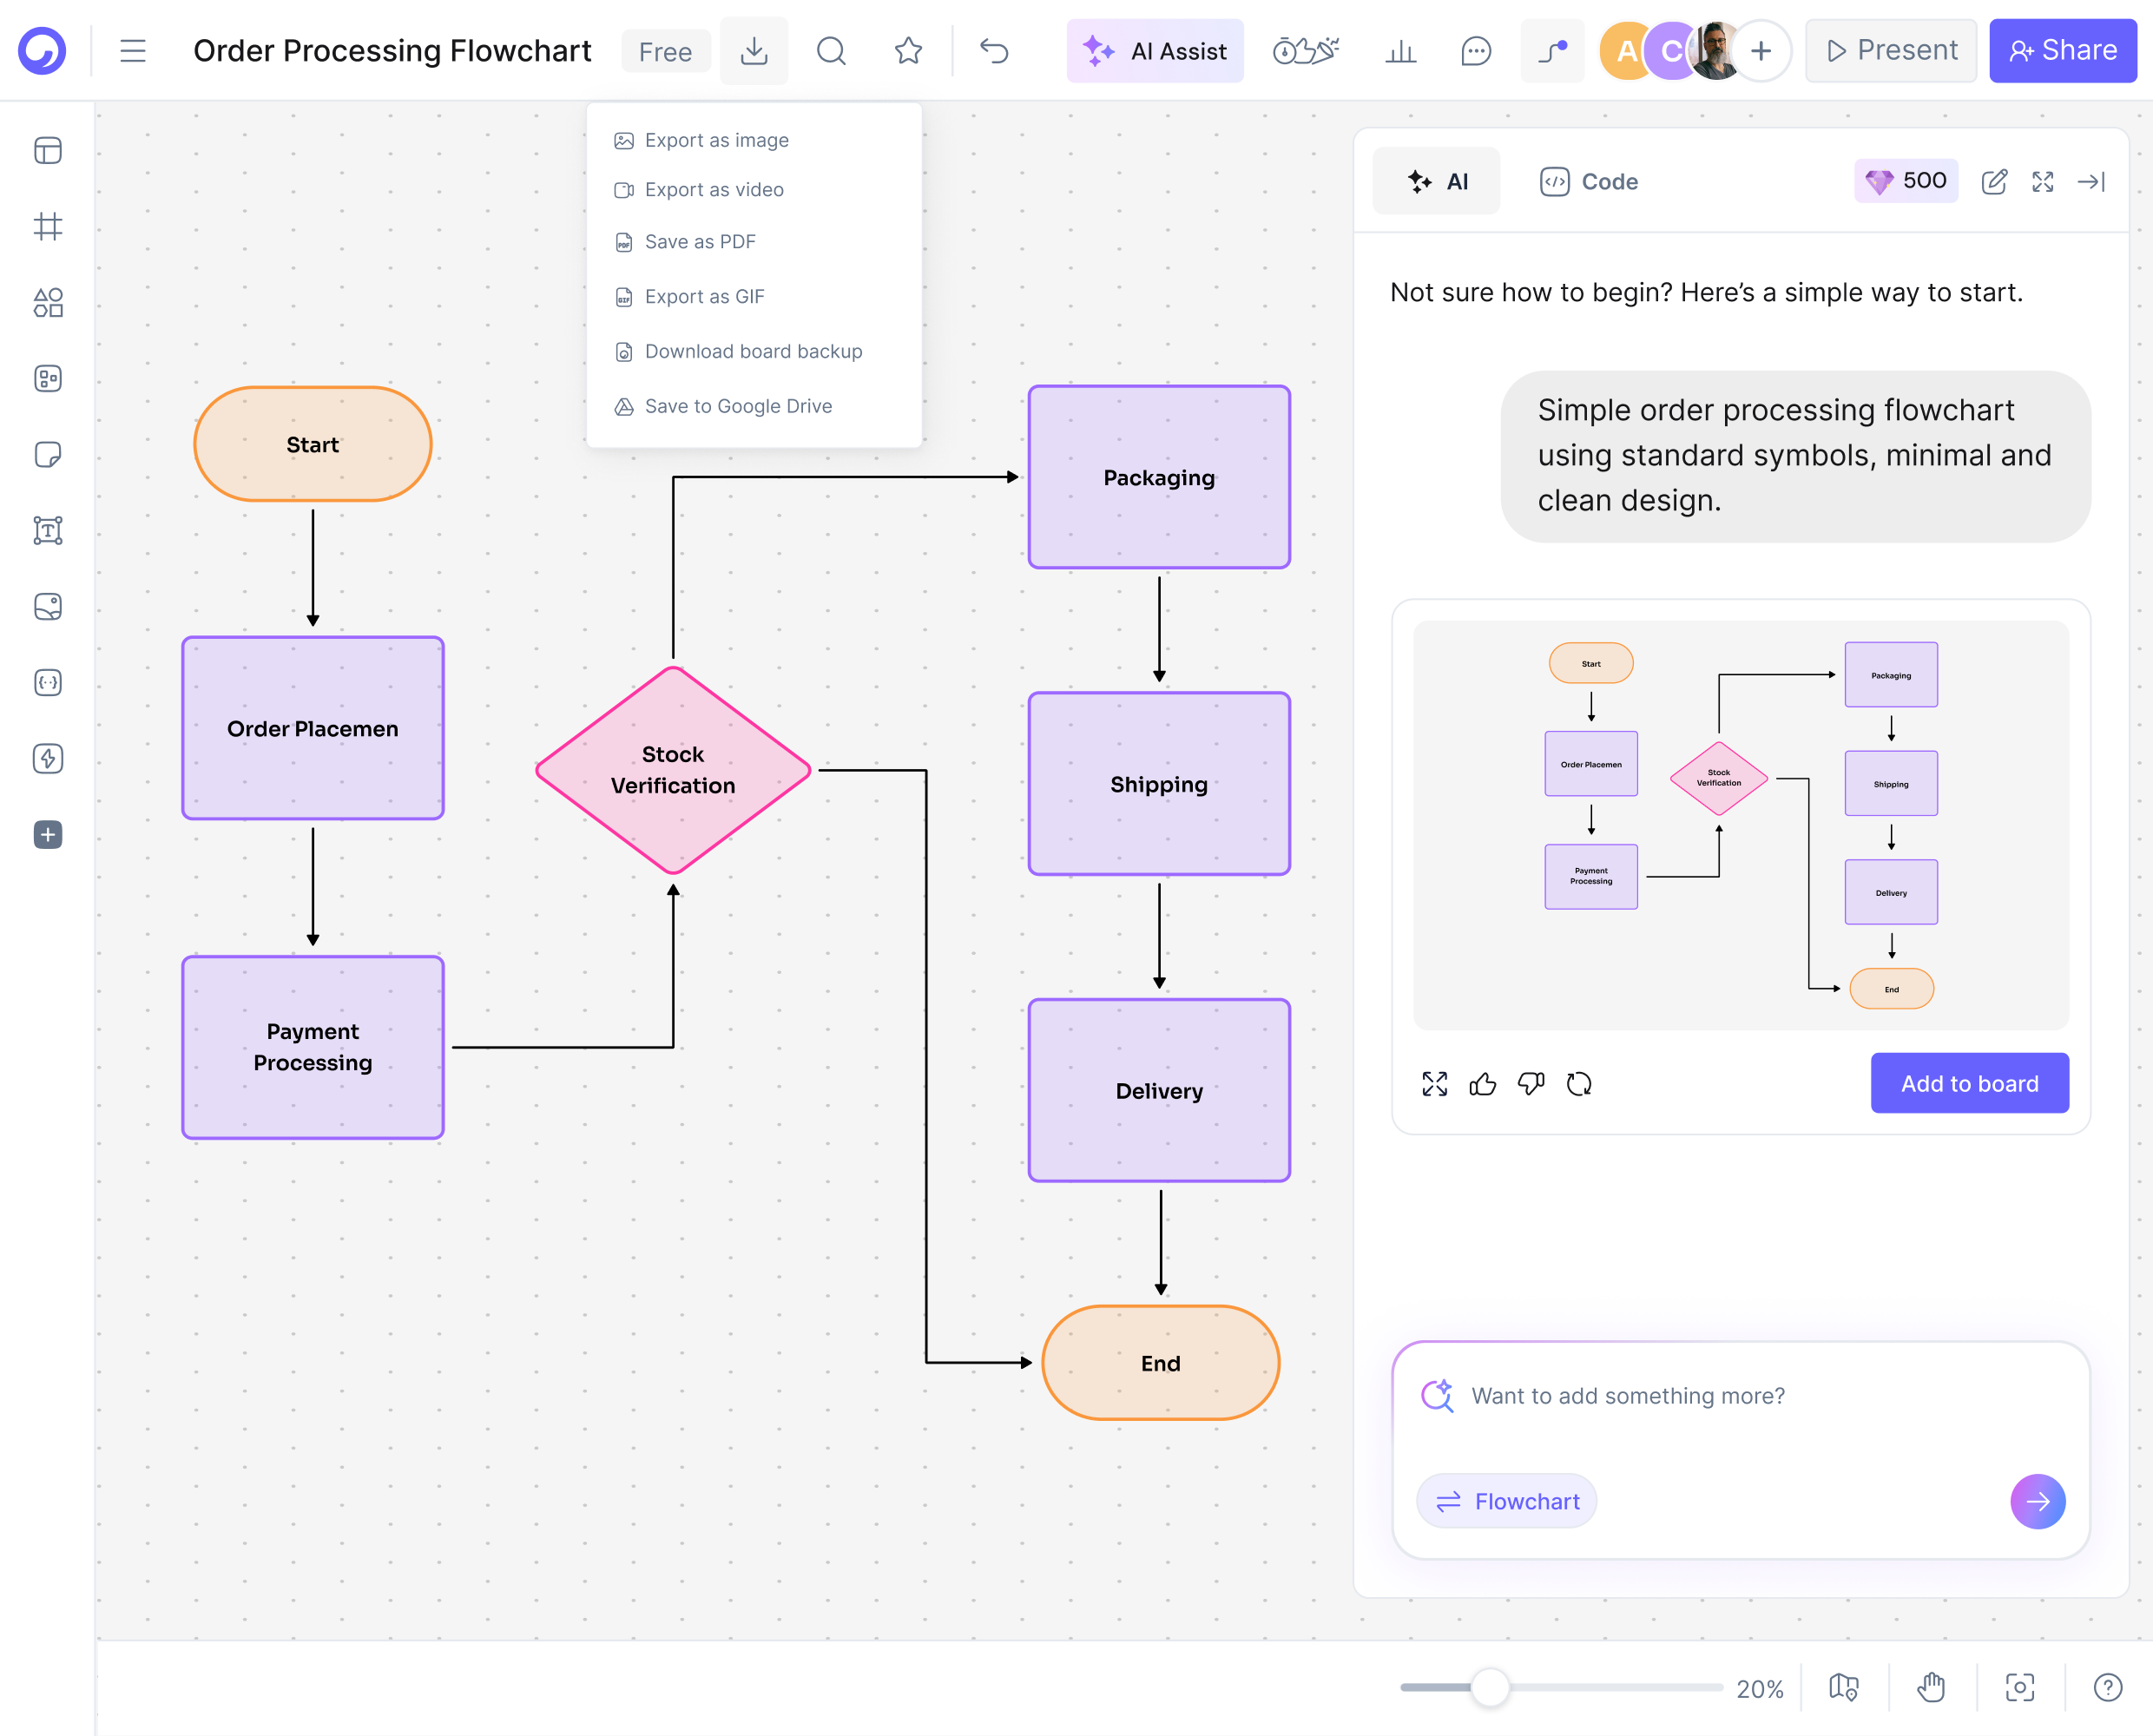The image size is (2153, 1736).
Task: Click the zoom slider handle
Action: (x=1490, y=1688)
